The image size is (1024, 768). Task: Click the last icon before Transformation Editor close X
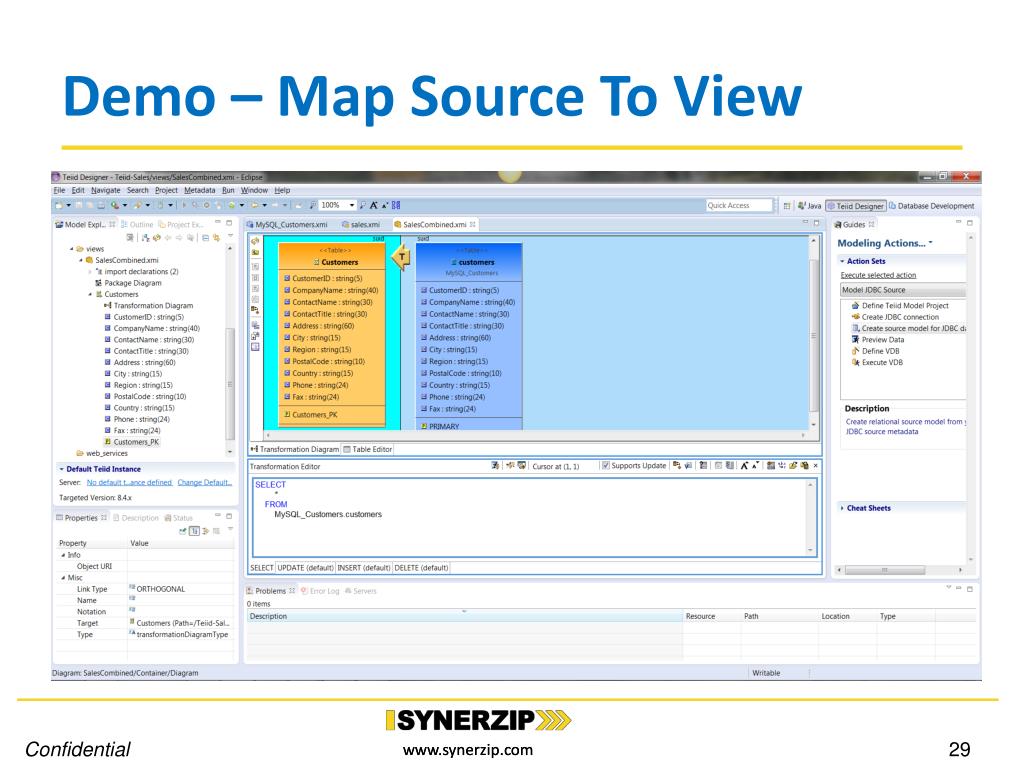805,466
